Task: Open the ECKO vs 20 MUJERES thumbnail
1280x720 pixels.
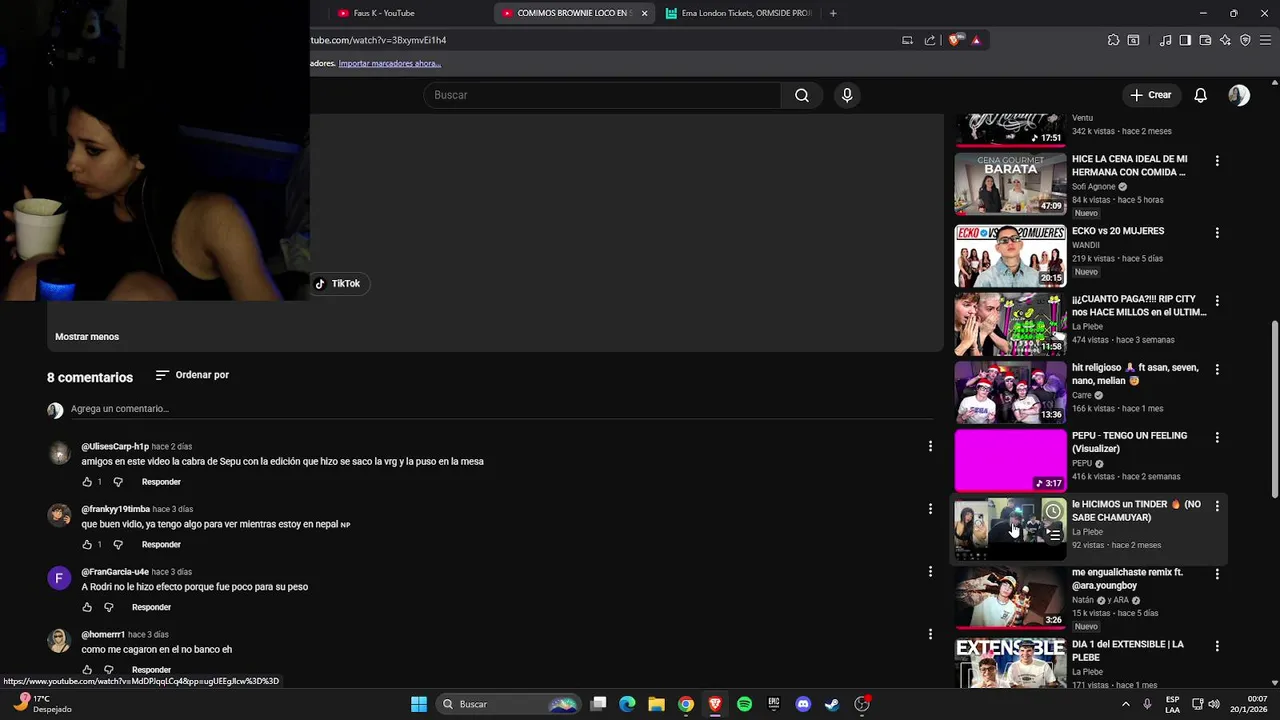Action: click(1010, 256)
